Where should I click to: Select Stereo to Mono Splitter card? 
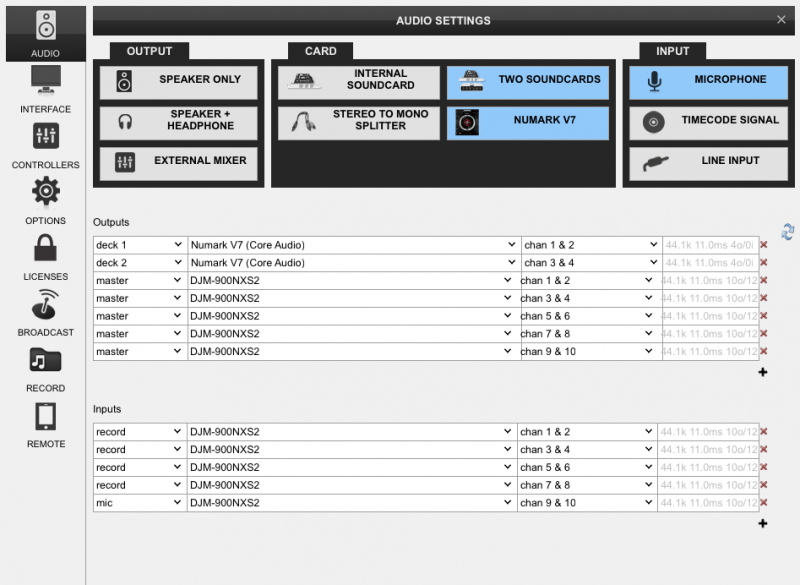click(359, 123)
